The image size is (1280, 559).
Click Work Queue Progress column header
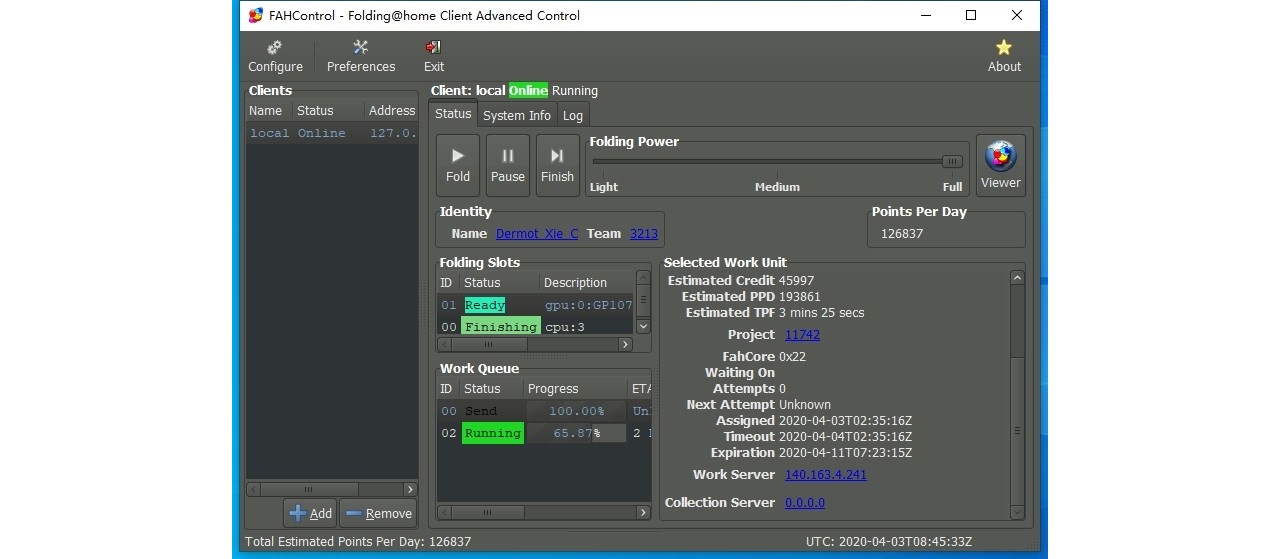(575, 389)
